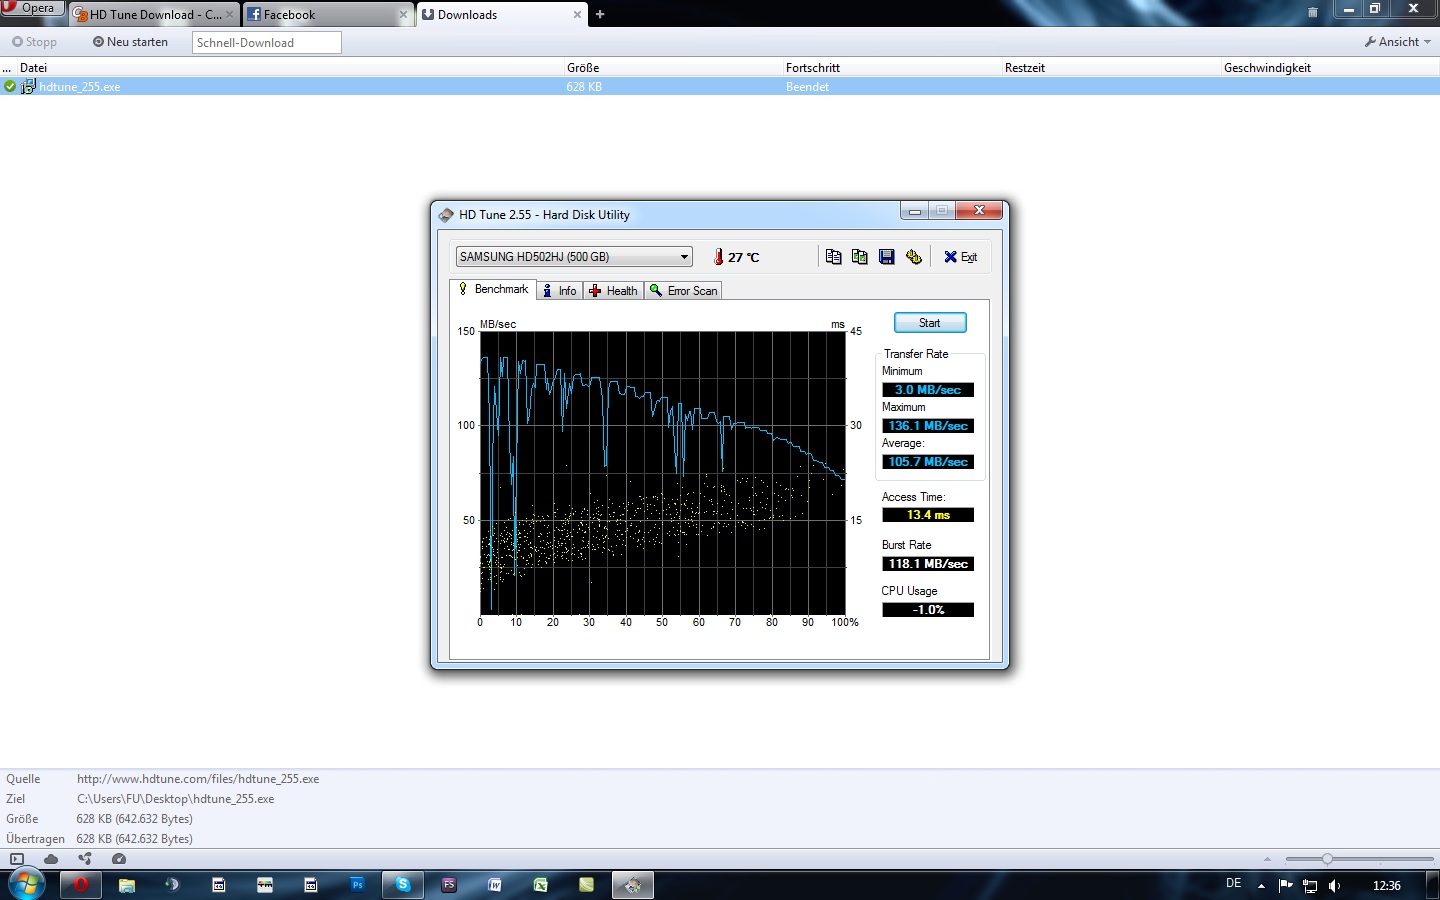Open Skype from the taskbar
This screenshot has width=1440, height=900.
pyautogui.click(x=403, y=885)
